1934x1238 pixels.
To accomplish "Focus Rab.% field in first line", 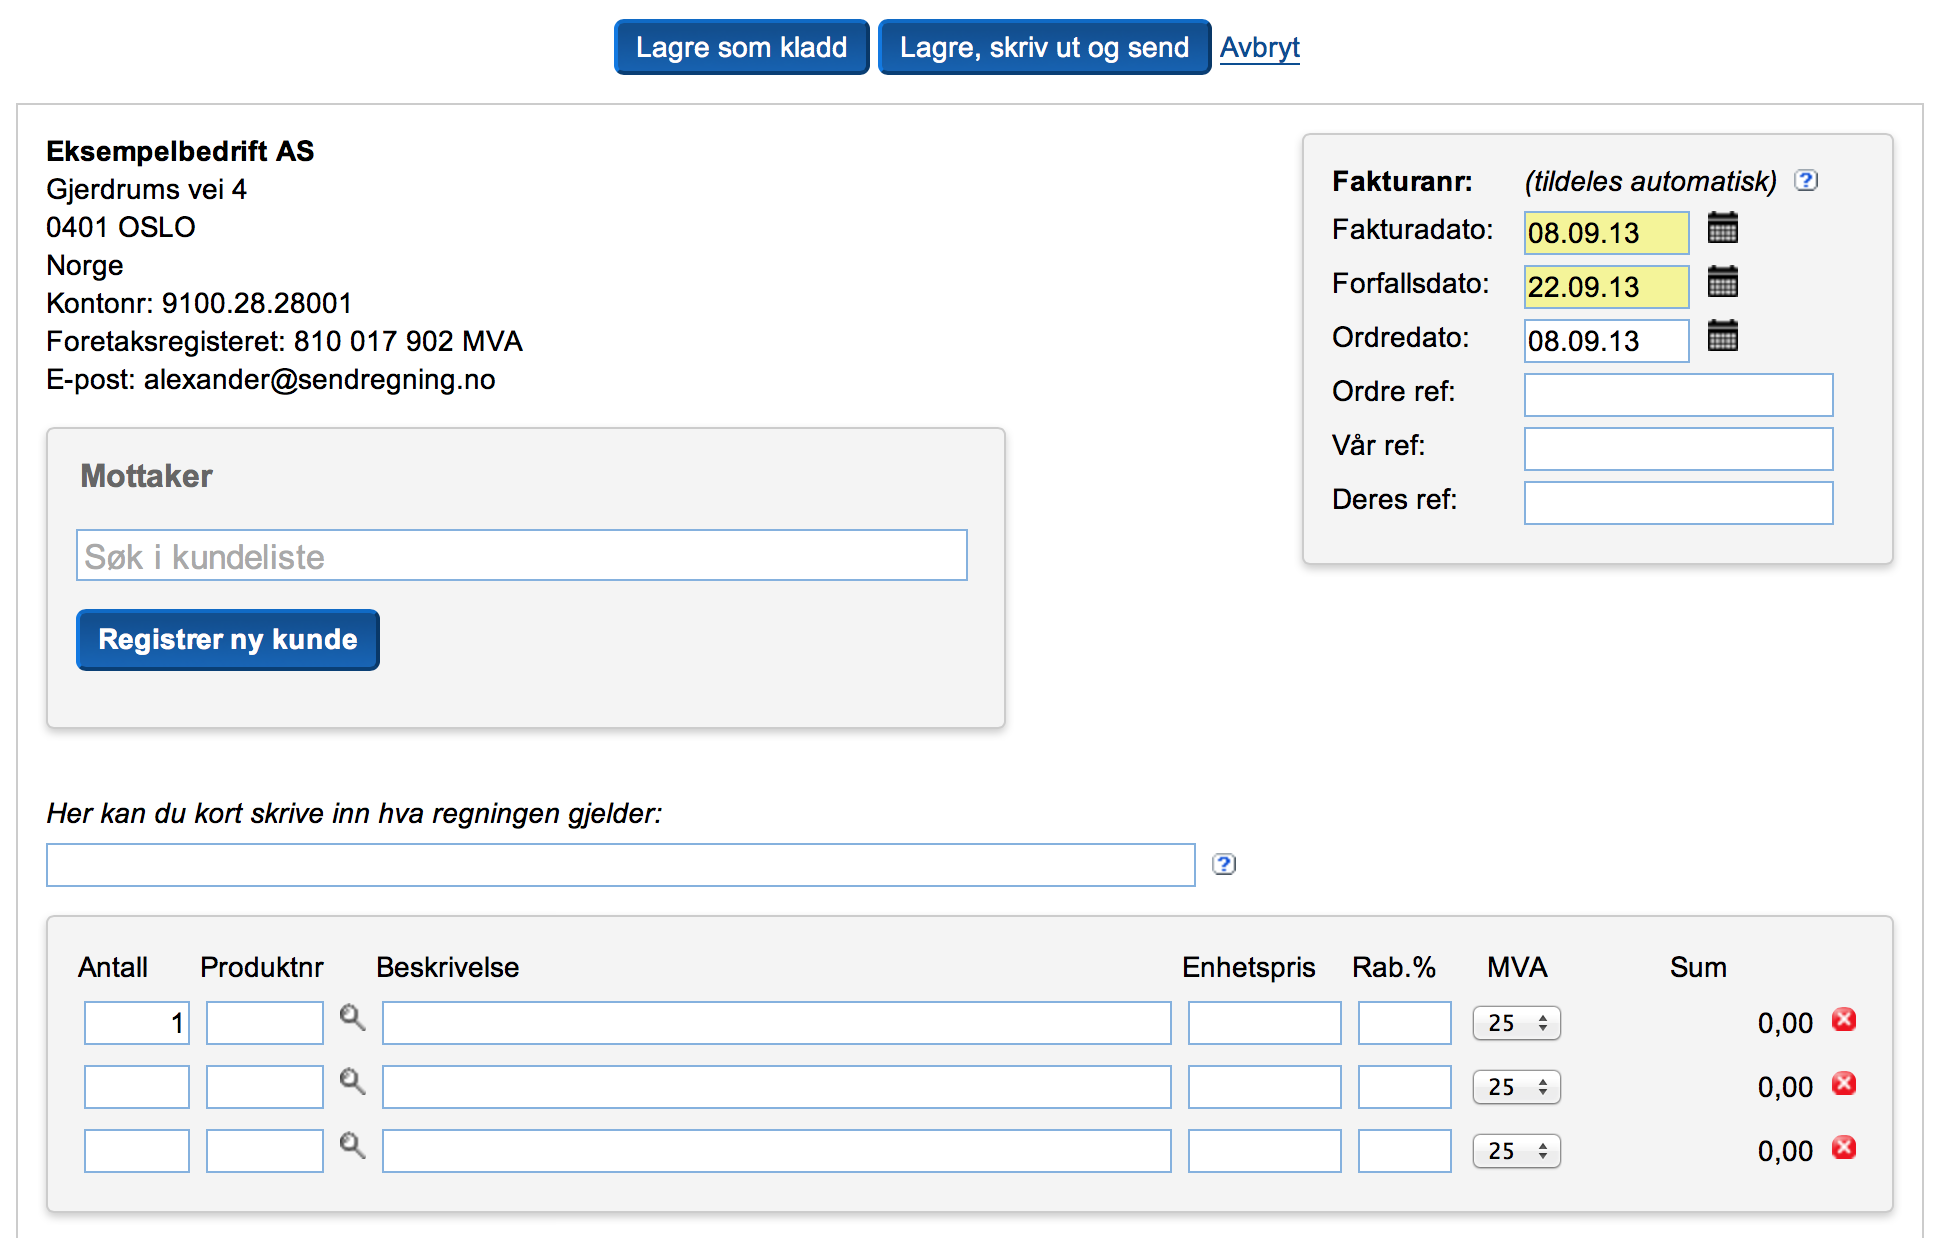I will [x=1405, y=1023].
